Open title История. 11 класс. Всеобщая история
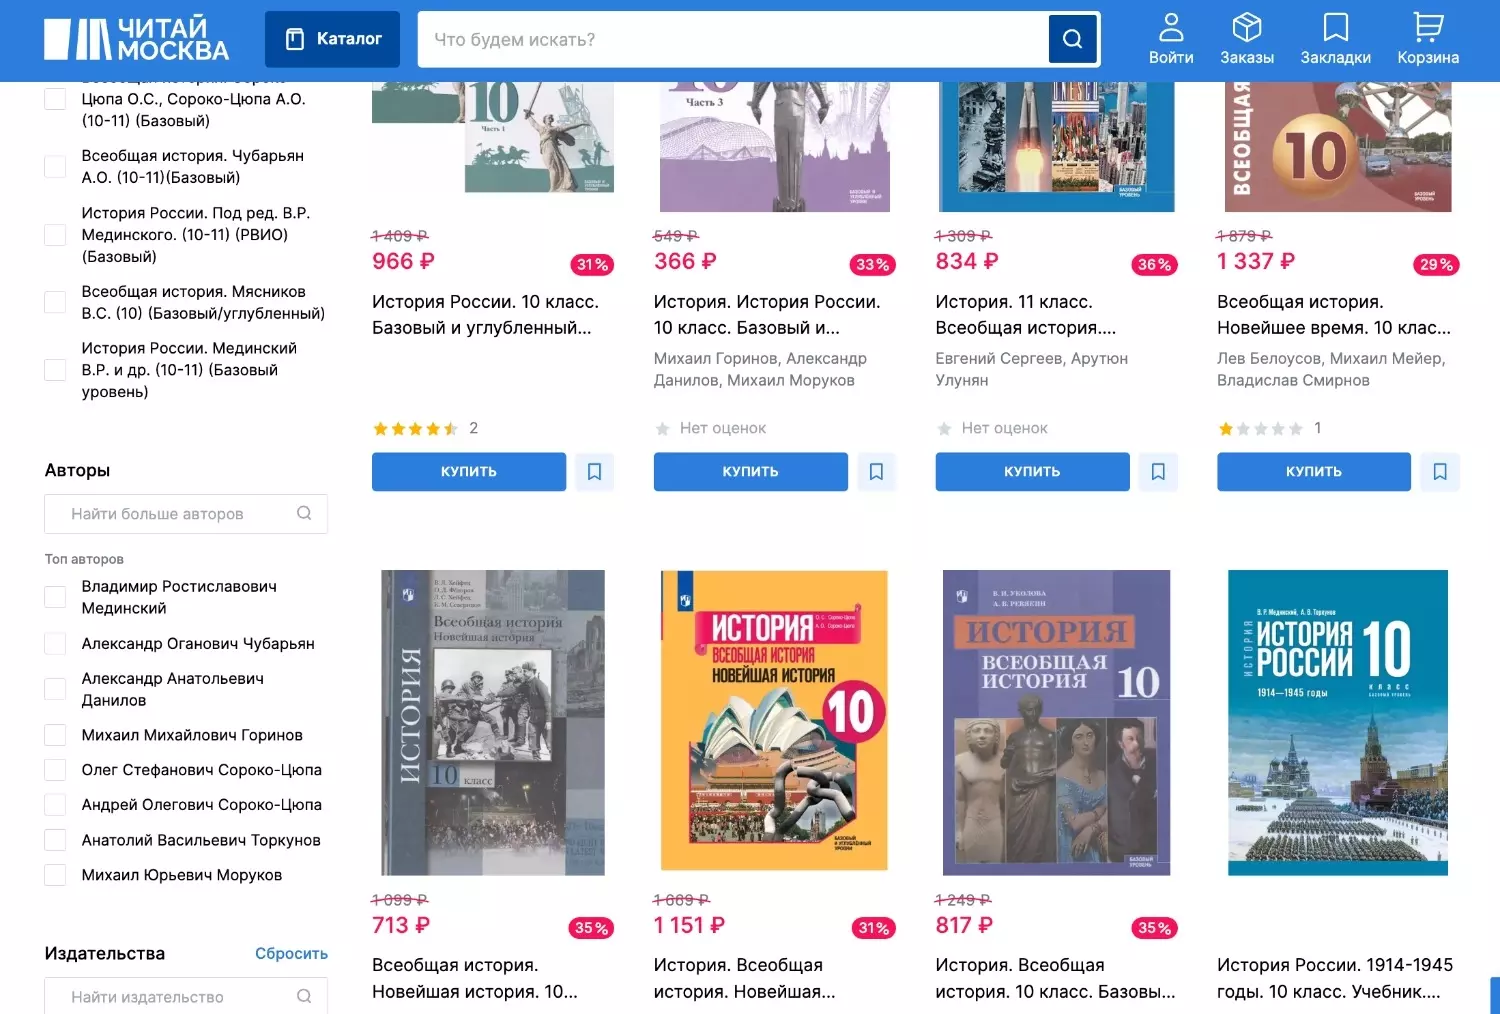The width and height of the screenshot is (1500, 1014). tap(1026, 315)
